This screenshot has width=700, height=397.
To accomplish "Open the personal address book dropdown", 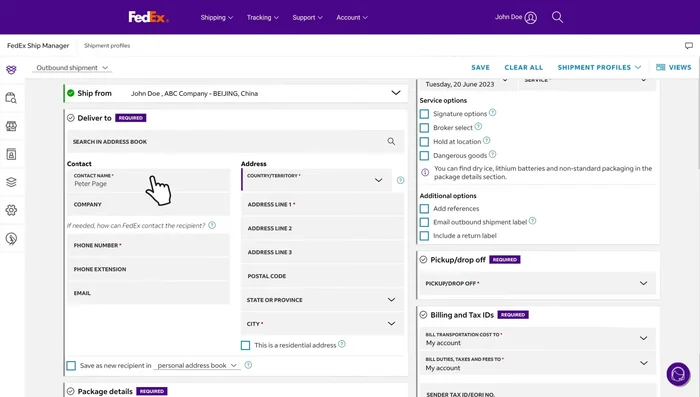I will (x=197, y=365).
